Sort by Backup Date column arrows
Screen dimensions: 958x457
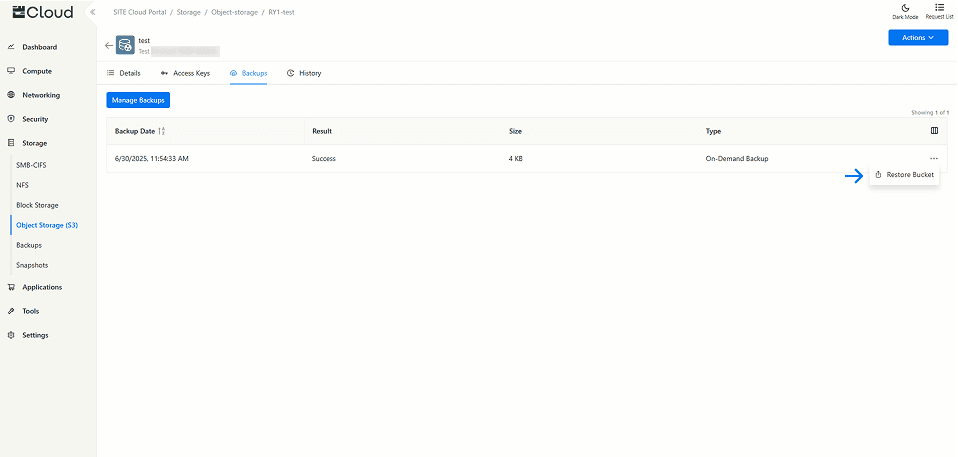point(162,131)
